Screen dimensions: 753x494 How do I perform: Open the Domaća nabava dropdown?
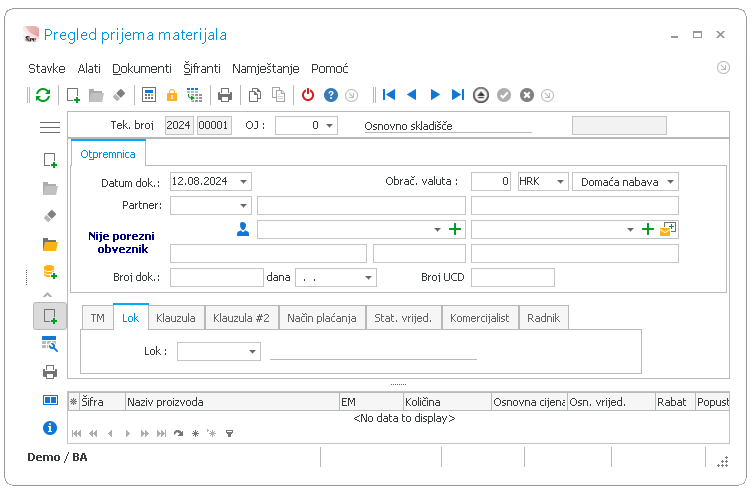pos(670,182)
